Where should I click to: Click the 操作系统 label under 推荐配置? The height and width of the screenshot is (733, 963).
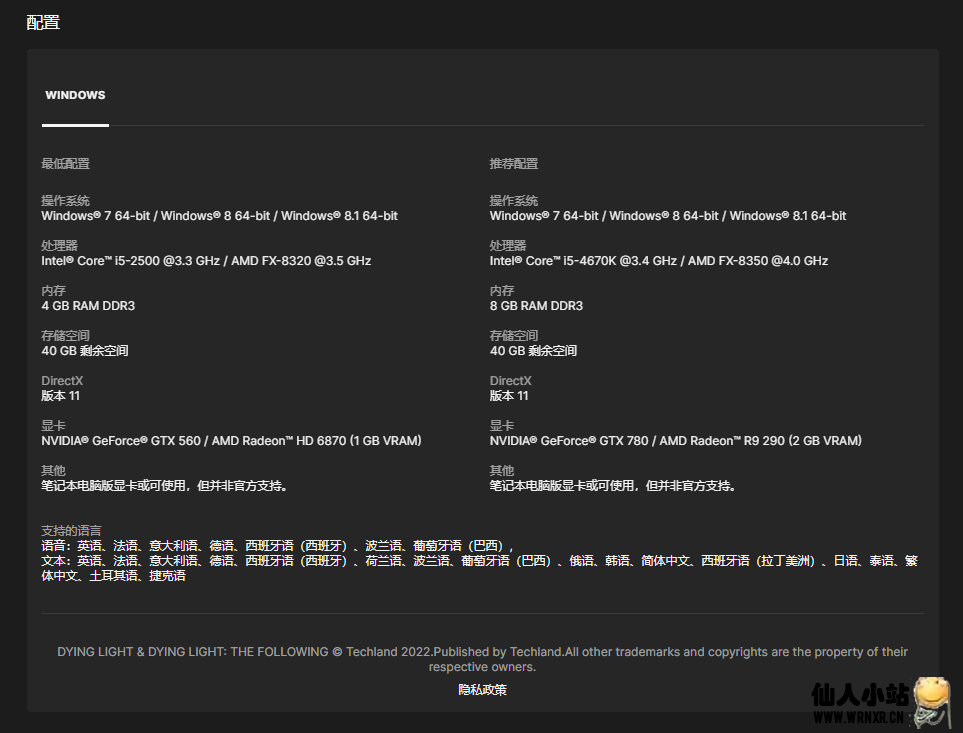pos(514,201)
